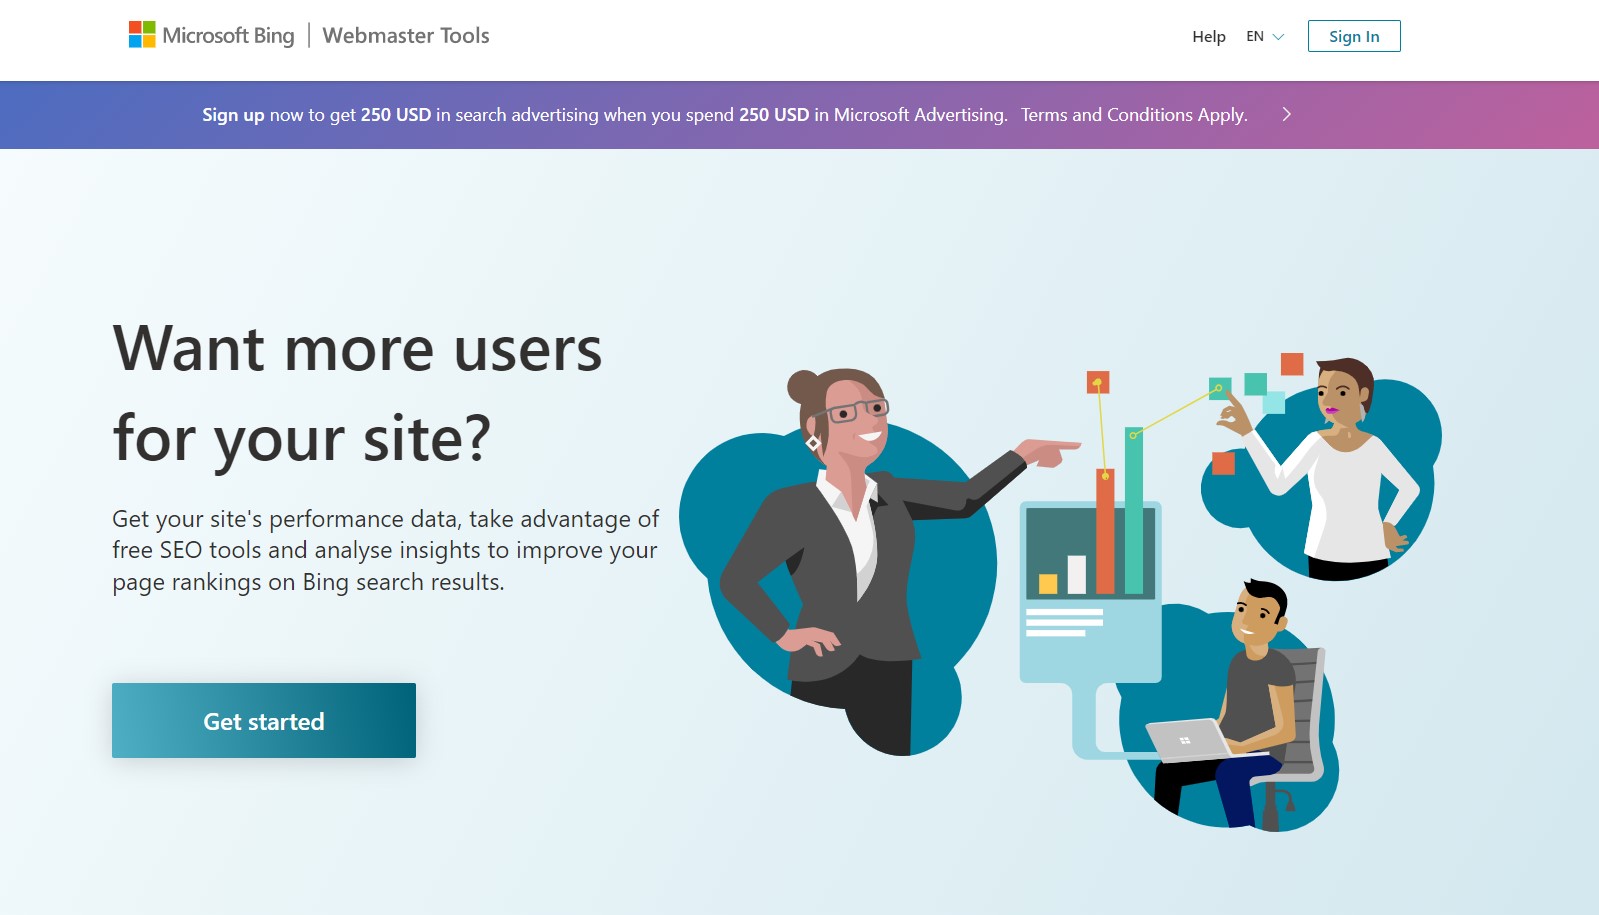
Task: Click the SEO tools description paragraph
Action: tap(385, 550)
